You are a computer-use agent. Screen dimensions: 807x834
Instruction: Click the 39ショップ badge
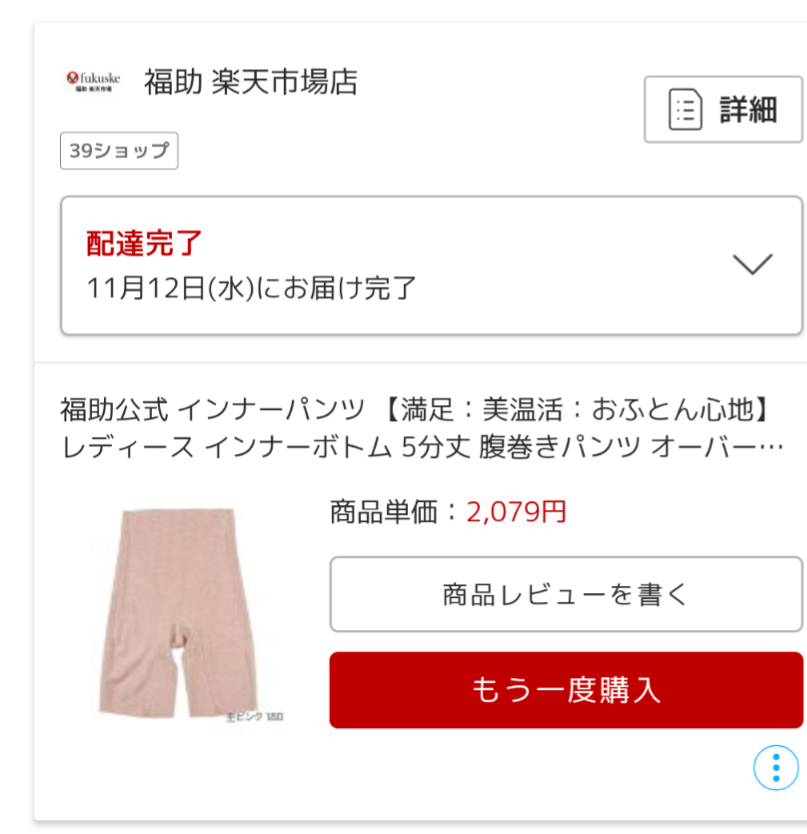coord(119,151)
